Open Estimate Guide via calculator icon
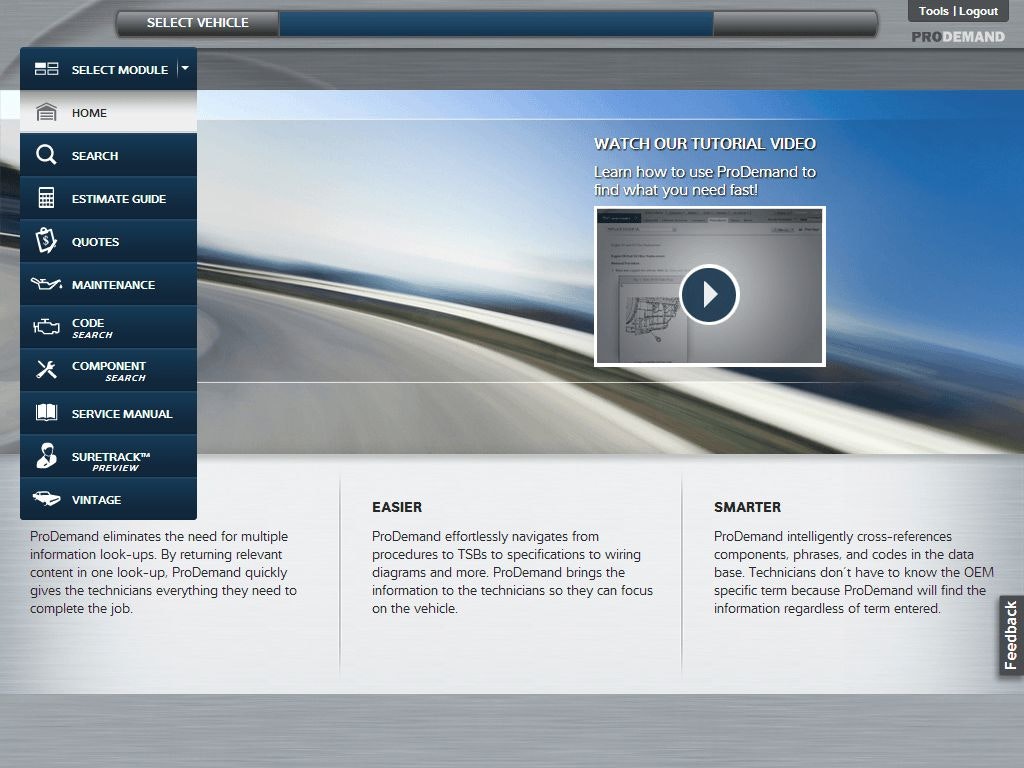 pos(46,198)
